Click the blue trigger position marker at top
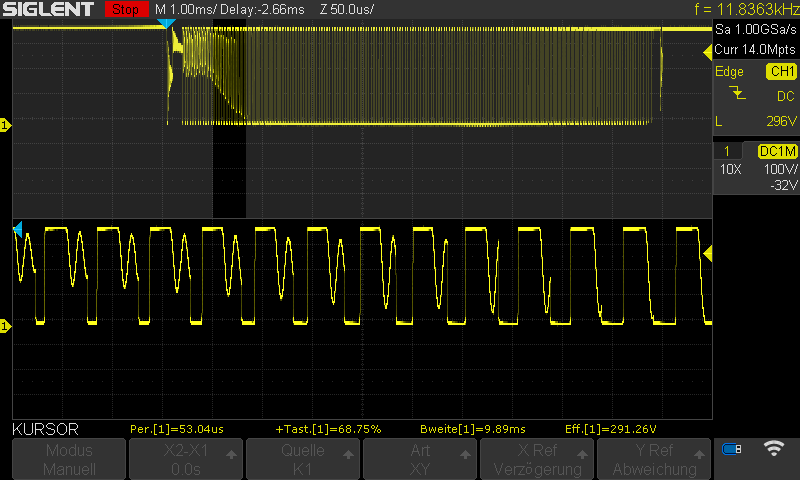The height and width of the screenshot is (480, 800). (166, 23)
